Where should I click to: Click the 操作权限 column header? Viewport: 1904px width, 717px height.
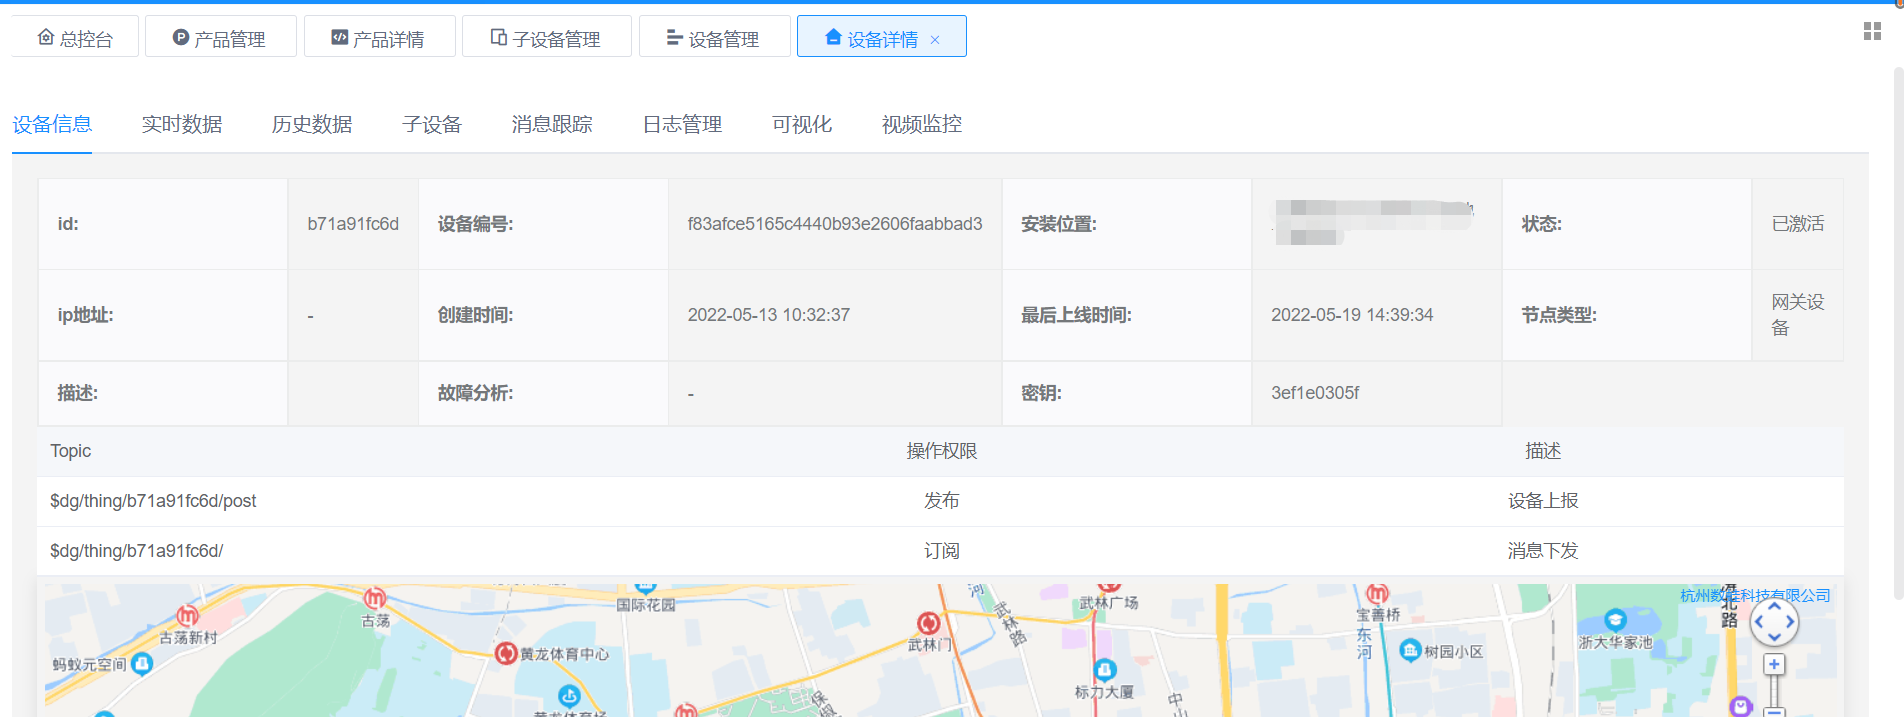pyautogui.click(x=941, y=451)
